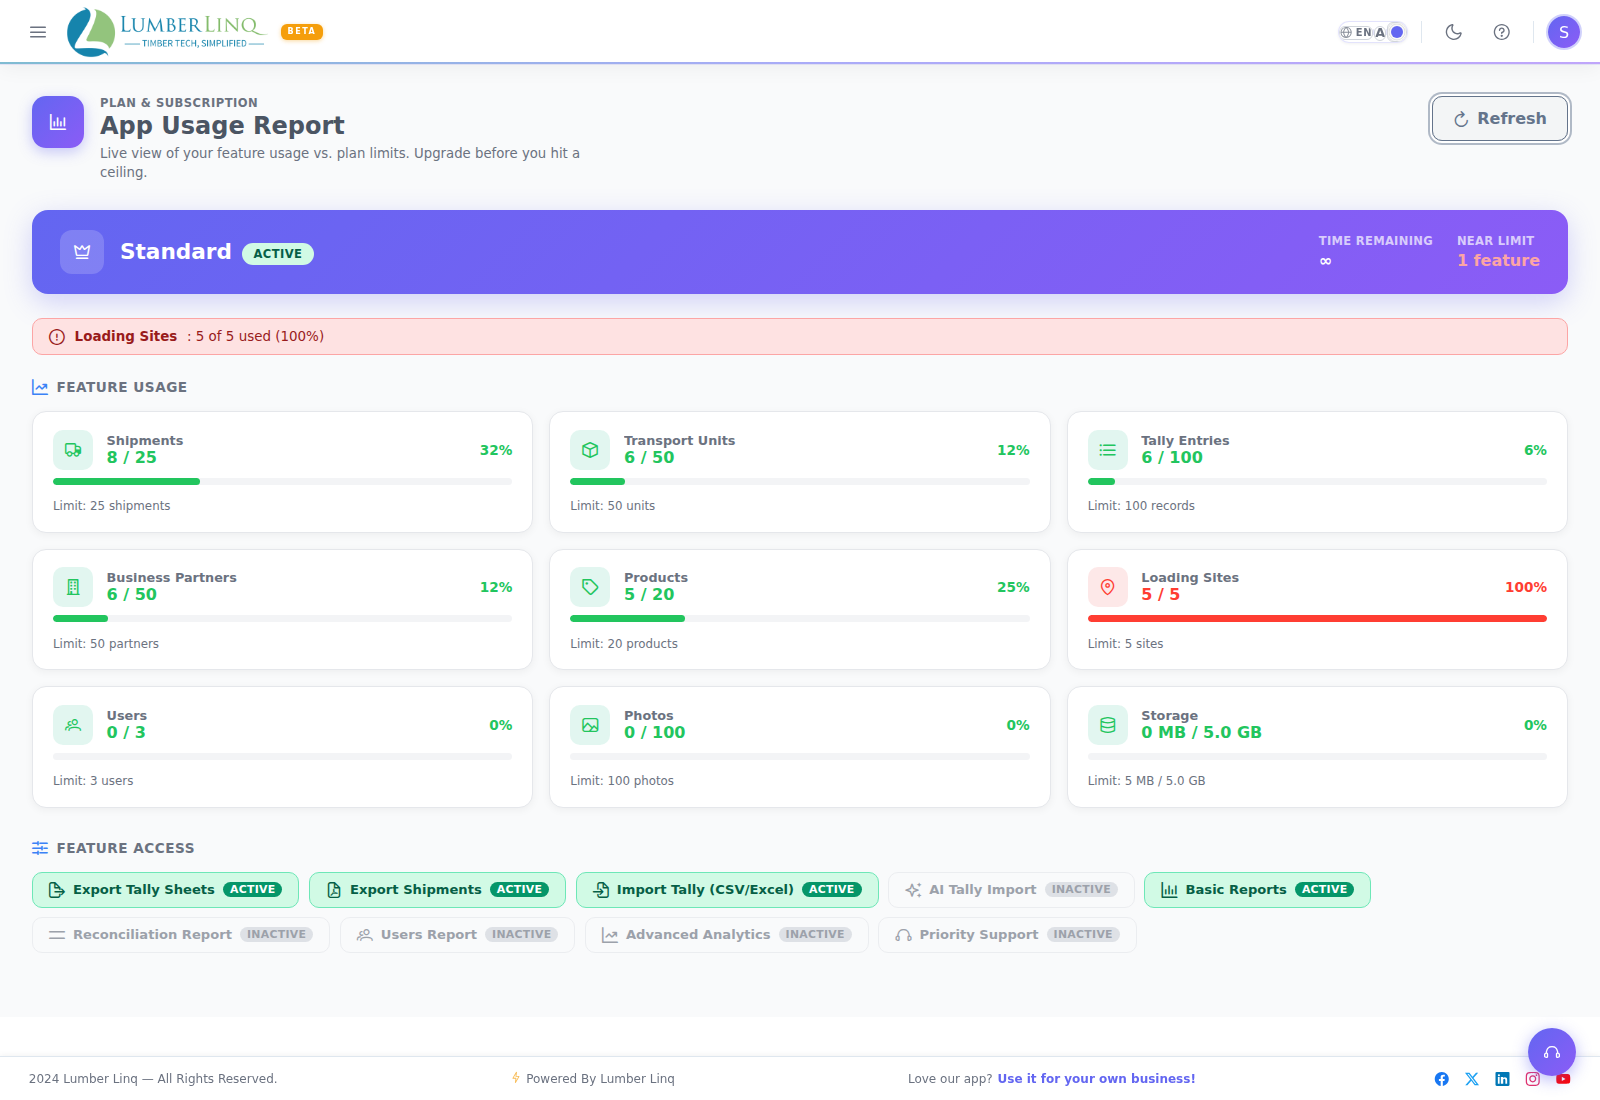Click the Tally Entries list icon
Screen dimensions: 1600x1100
(1108, 450)
